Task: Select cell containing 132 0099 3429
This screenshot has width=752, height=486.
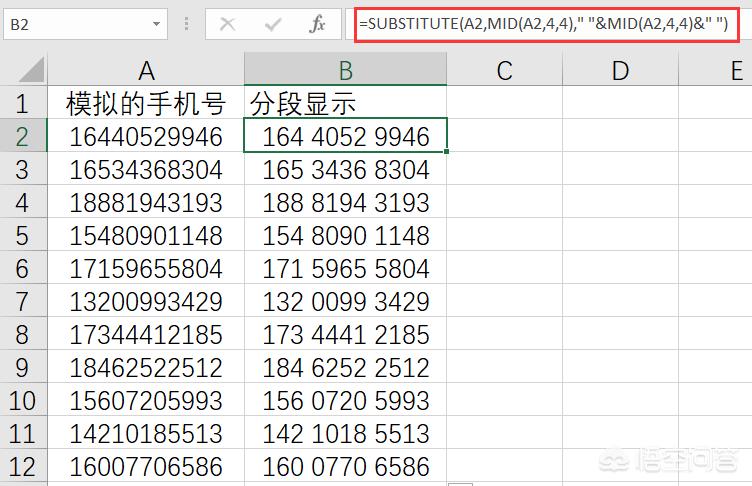Action: (x=345, y=301)
